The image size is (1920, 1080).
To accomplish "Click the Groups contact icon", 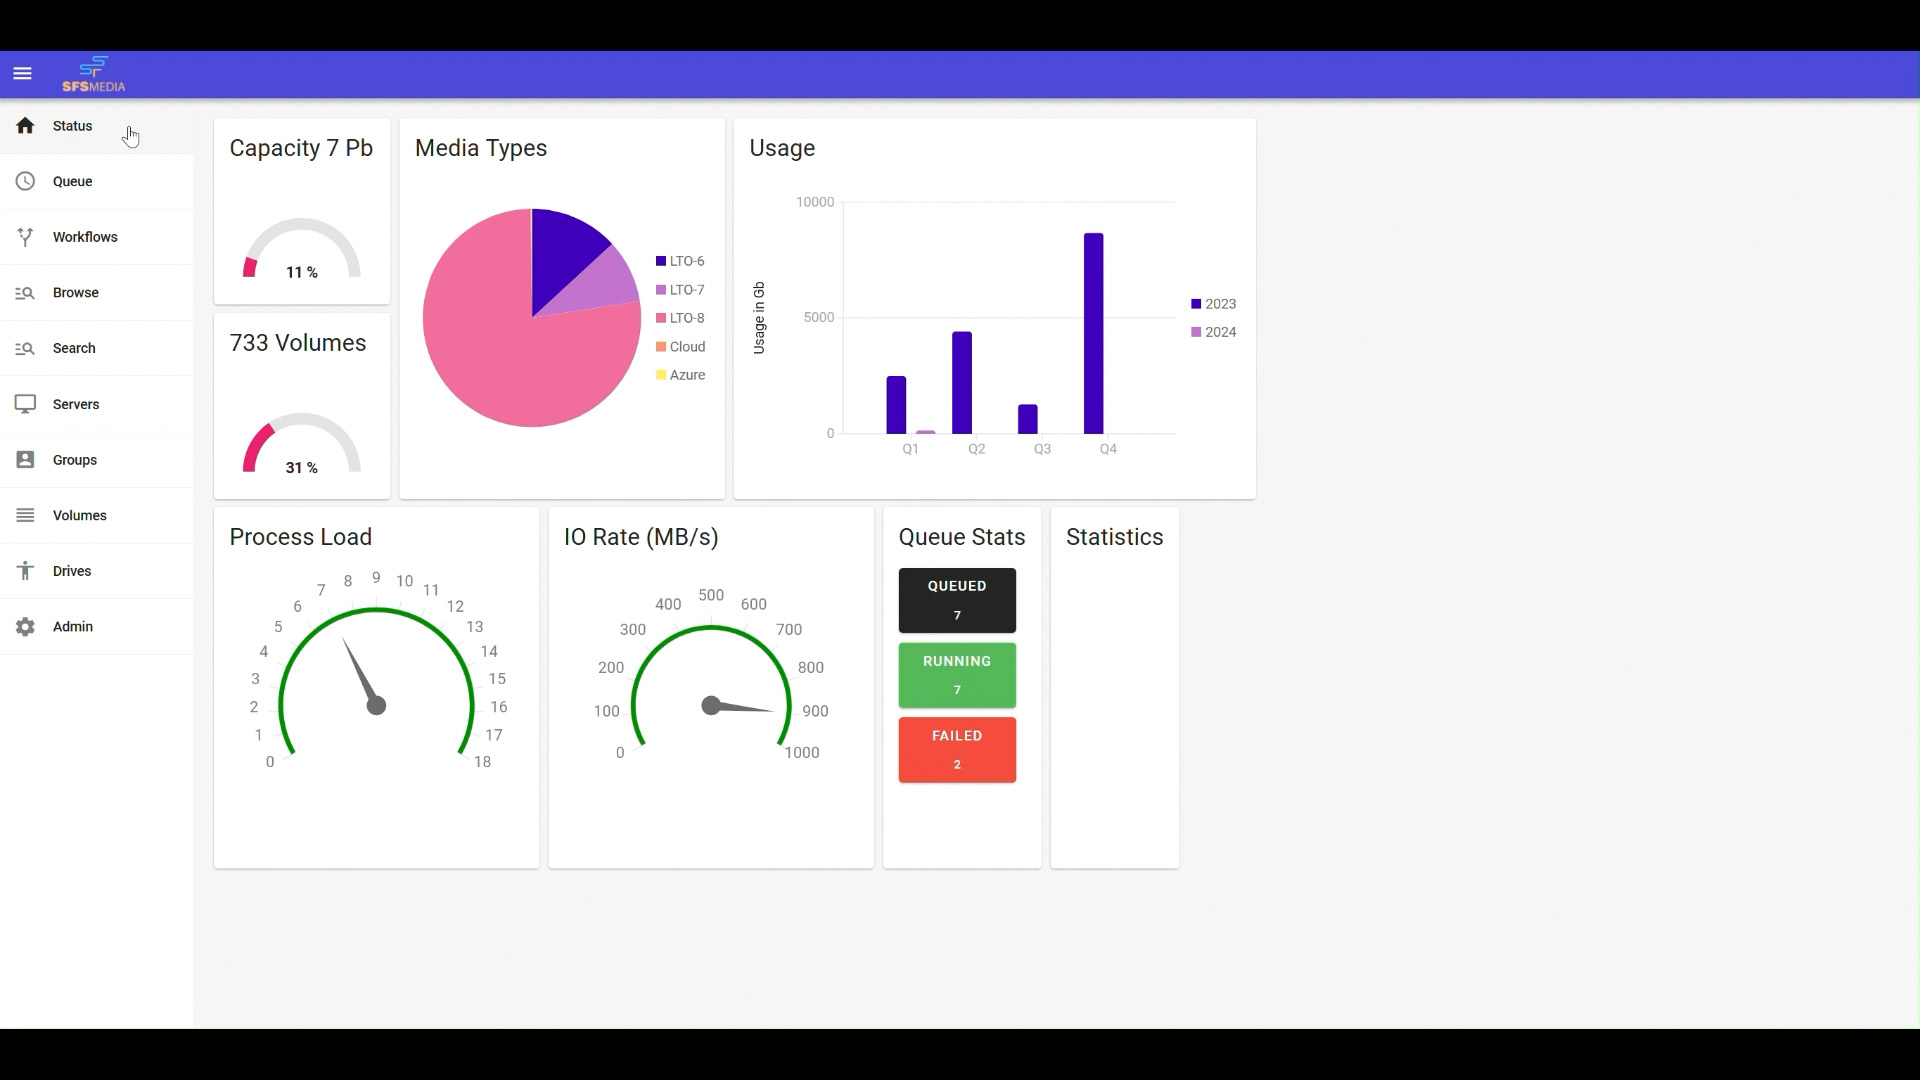I will [25, 460].
